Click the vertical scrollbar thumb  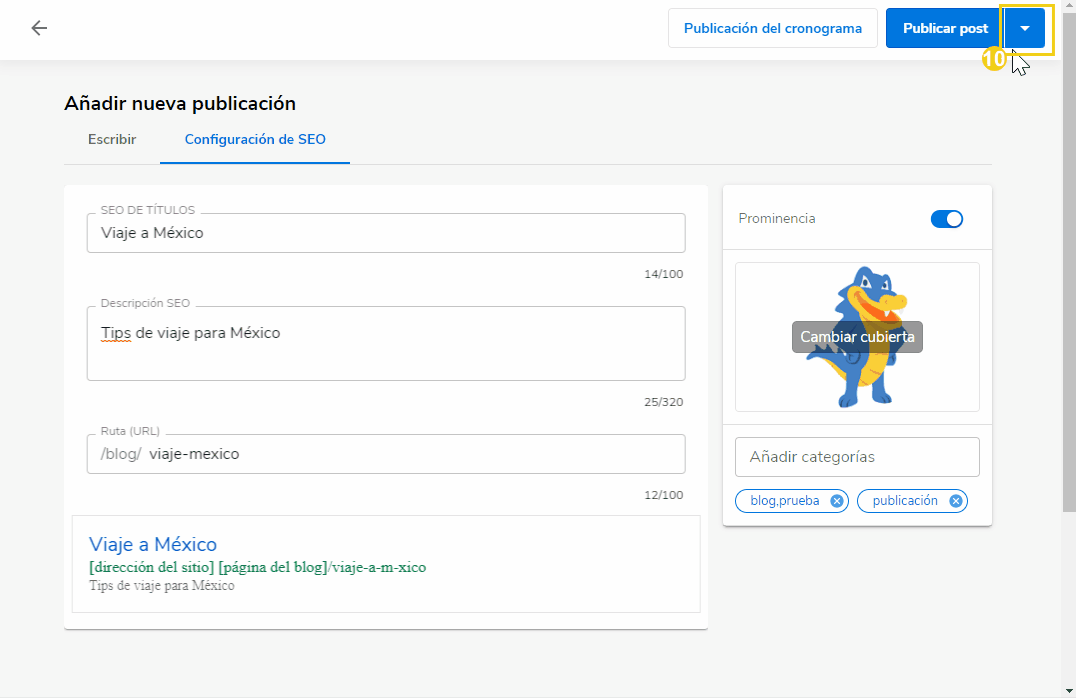(x=1069, y=261)
